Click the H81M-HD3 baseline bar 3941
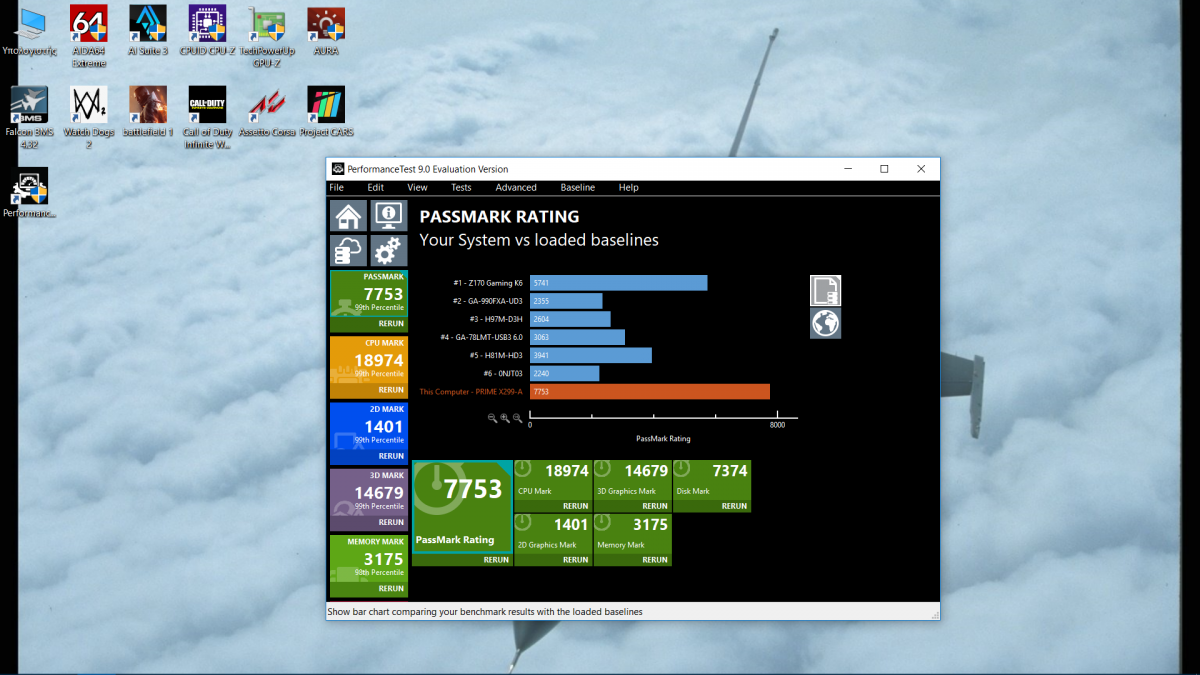This screenshot has width=1200, height=675. (x=591, y=355)
